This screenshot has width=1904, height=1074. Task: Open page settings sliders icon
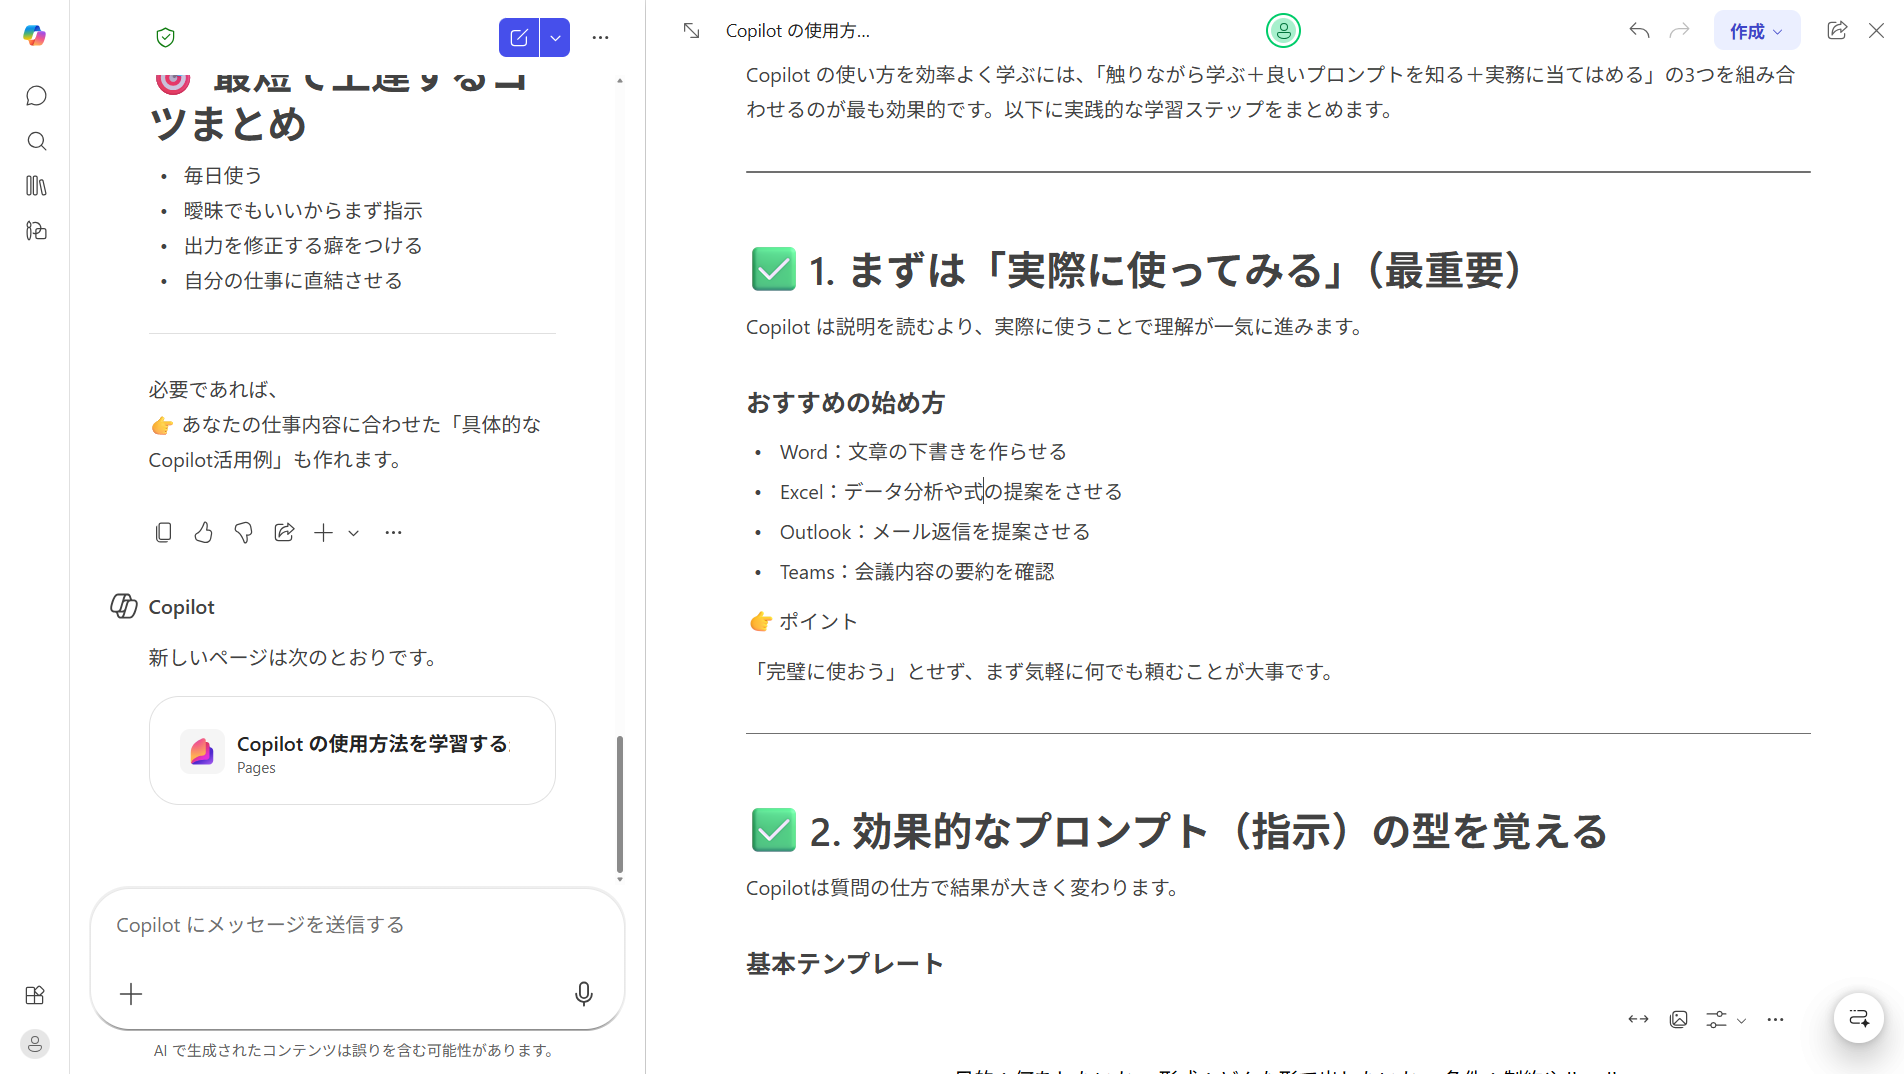point(1716,1020)
